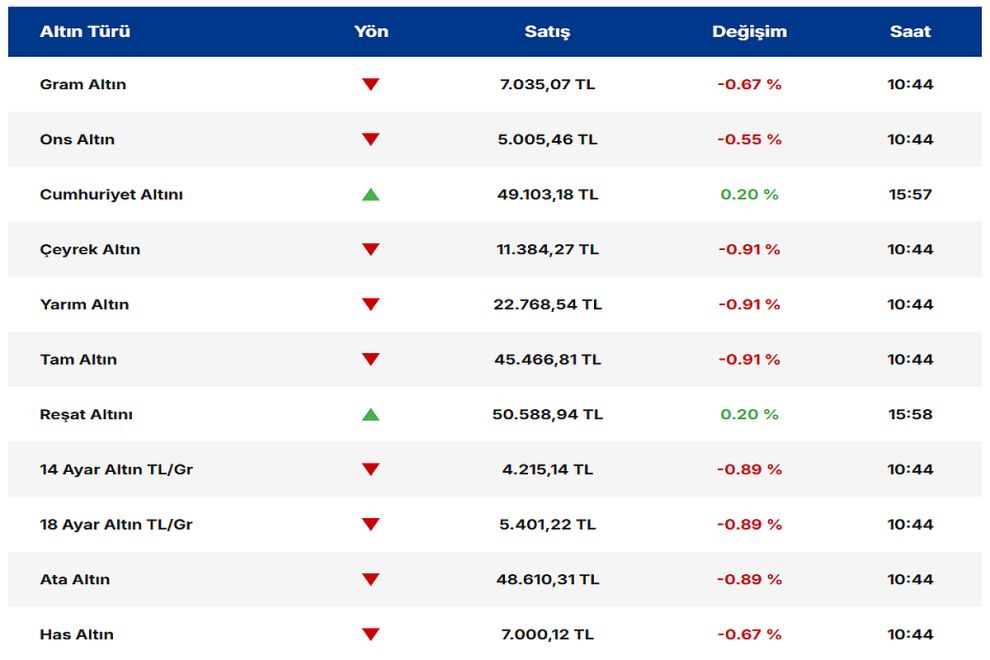The width and height of the screenshot is (990, 660).
Task: Click the Değişim column header
Action: (x=749, y=31)
